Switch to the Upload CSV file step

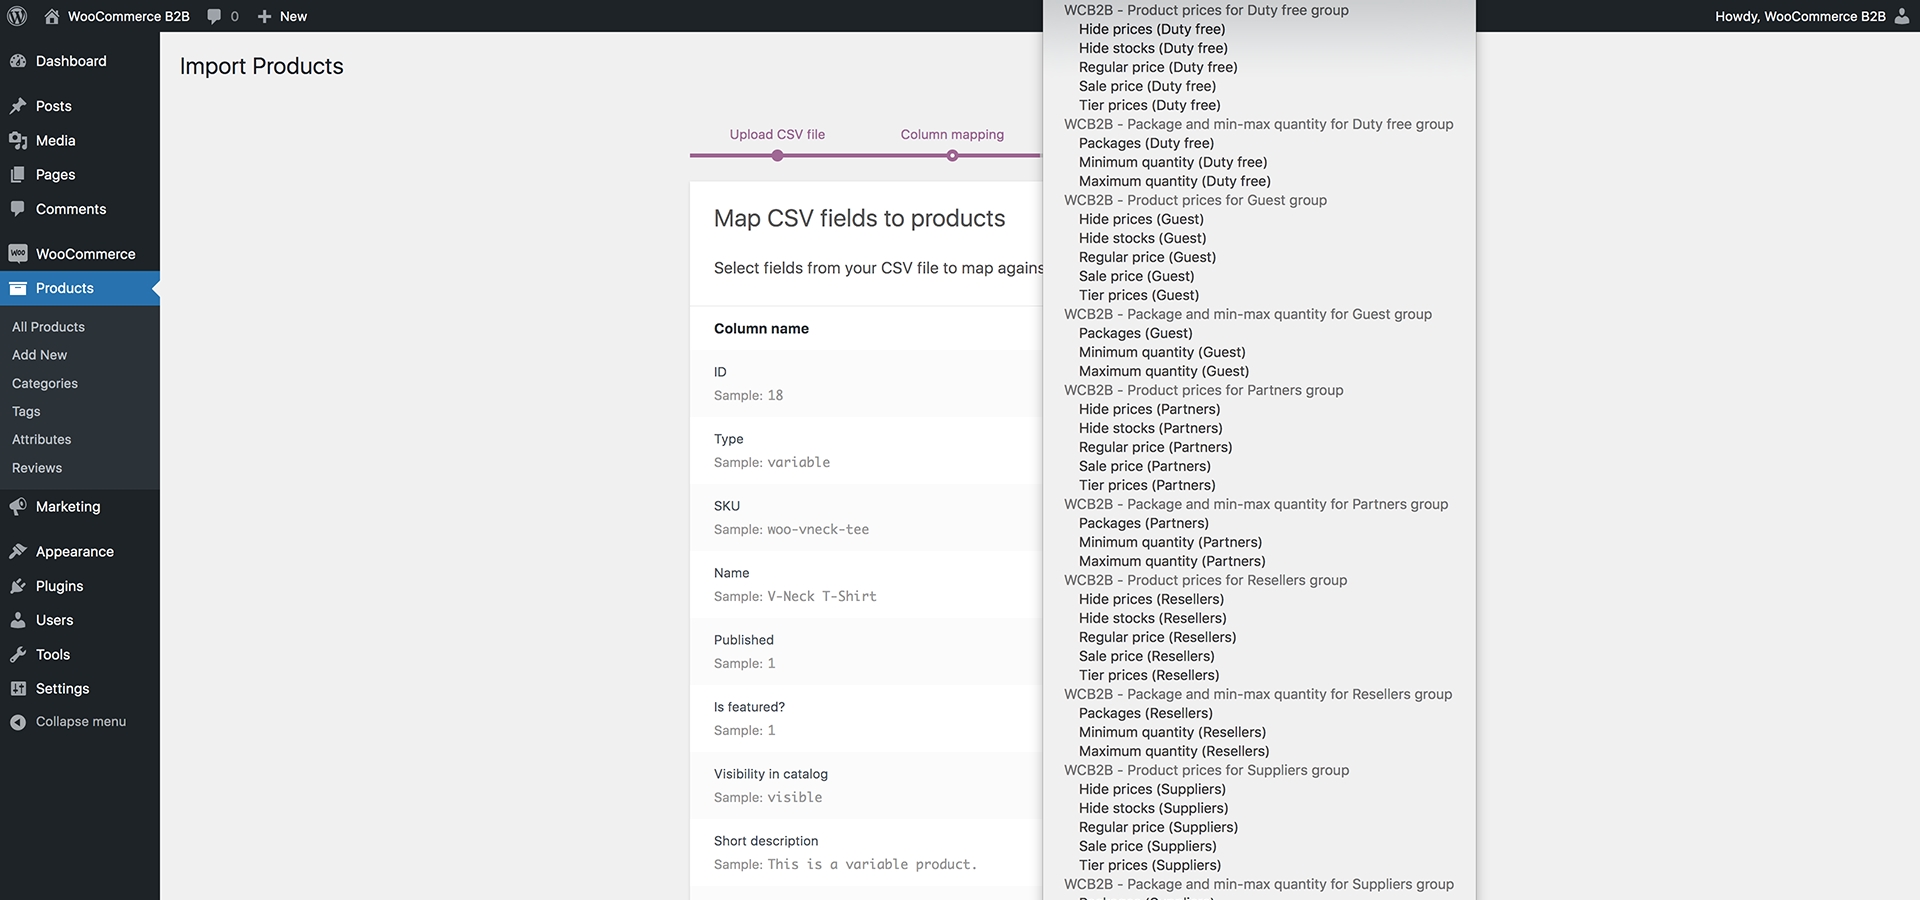point(777,134)
